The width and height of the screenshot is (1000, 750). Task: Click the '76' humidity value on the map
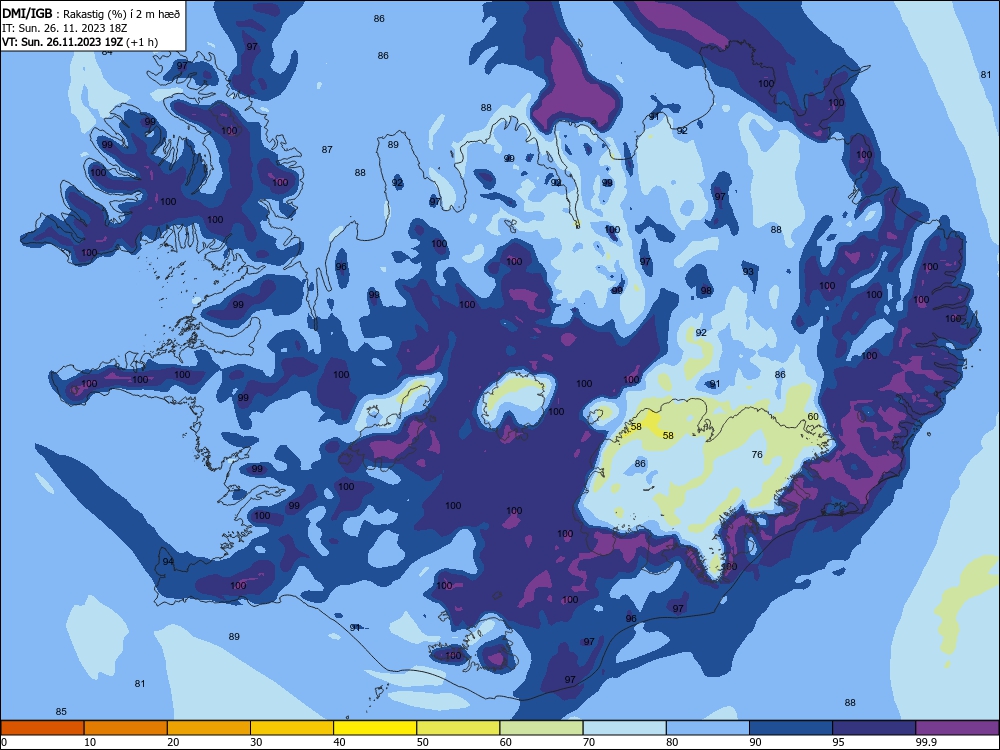(x=757, y=455)
